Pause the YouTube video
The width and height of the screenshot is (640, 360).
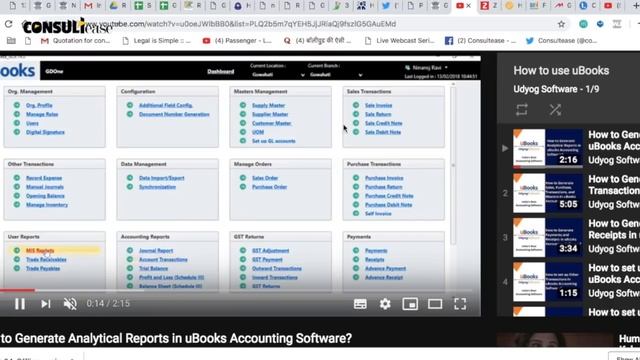(x=20, y=304)
